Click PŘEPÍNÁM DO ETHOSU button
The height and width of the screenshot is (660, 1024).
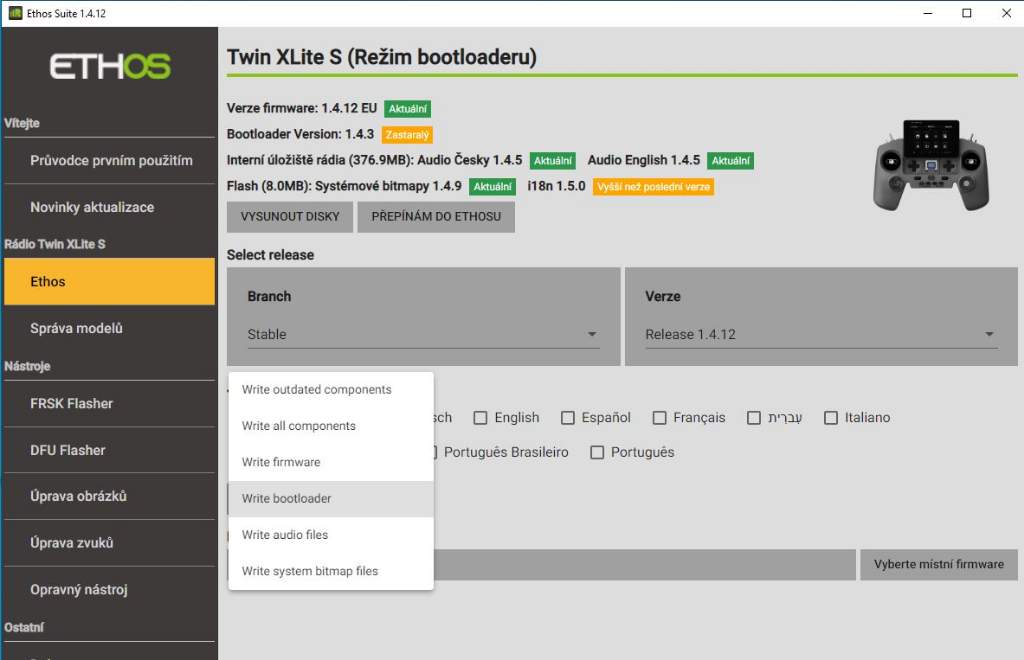436,216
